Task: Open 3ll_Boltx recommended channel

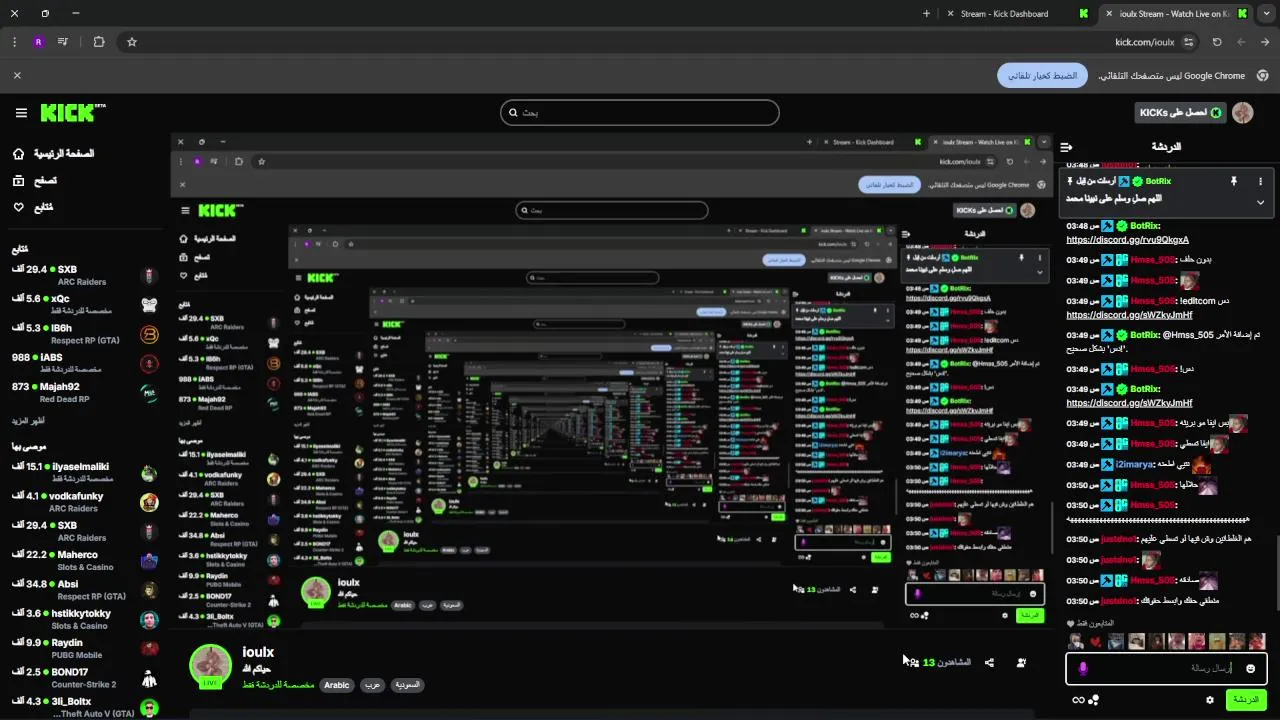Action: (x=85, y=707)
